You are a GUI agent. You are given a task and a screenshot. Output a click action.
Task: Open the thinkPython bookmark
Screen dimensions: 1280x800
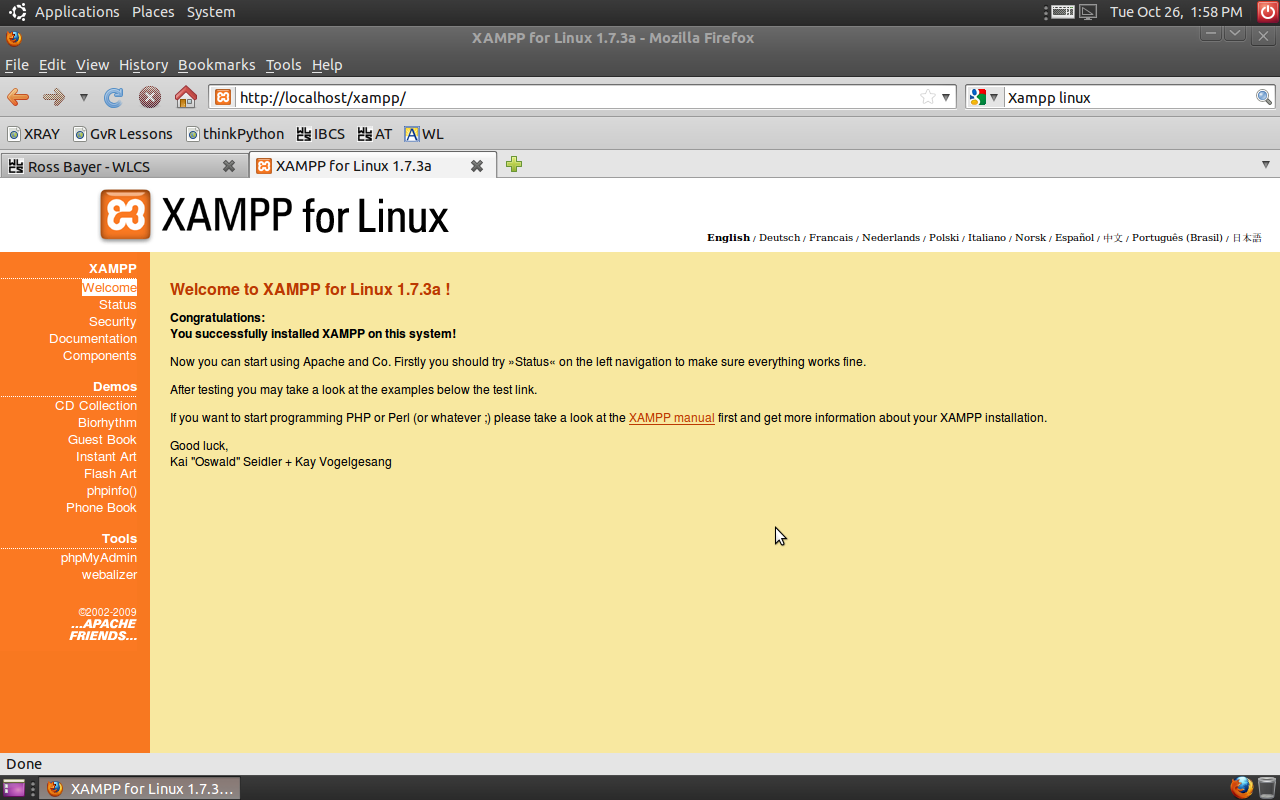point(235,134)
